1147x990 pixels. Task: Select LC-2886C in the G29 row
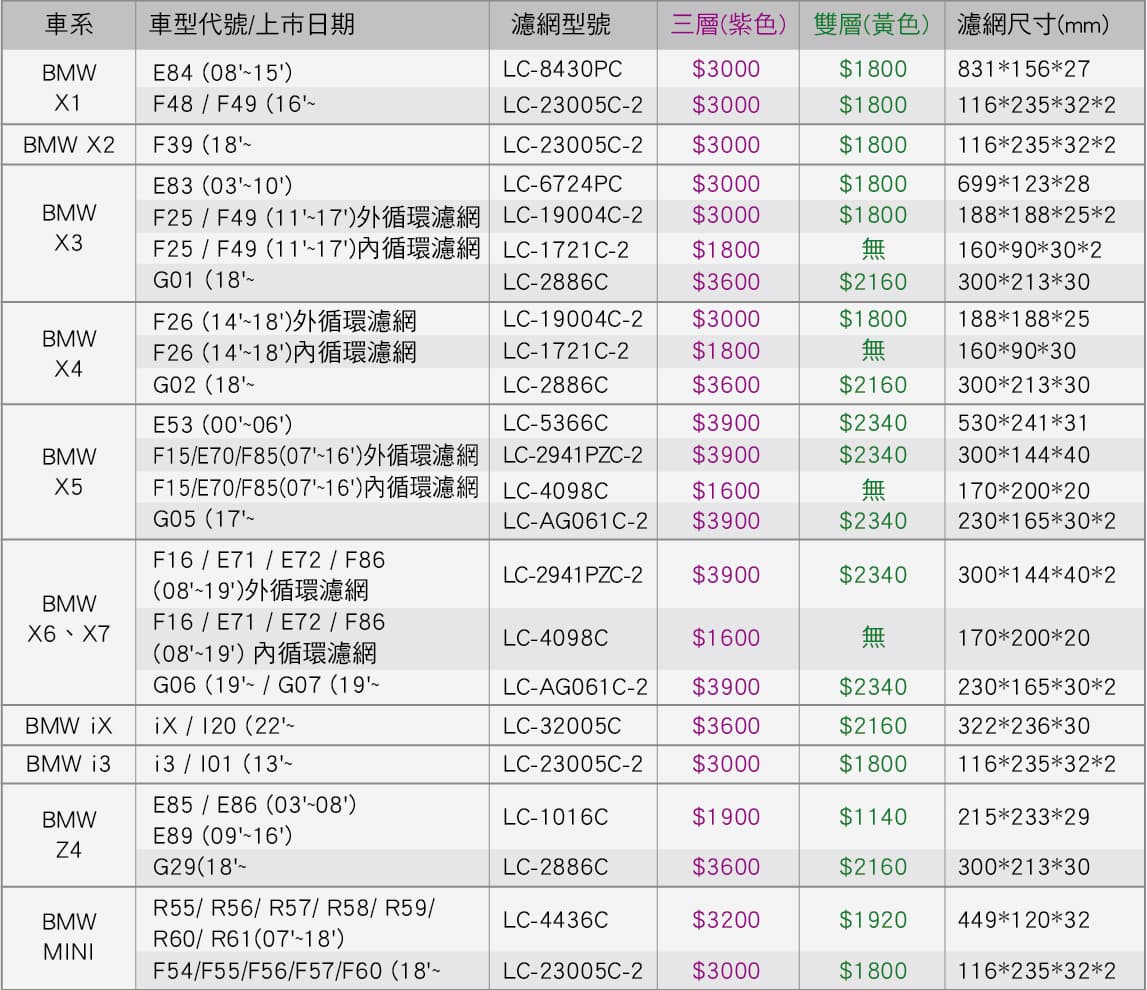coord(555,867)
